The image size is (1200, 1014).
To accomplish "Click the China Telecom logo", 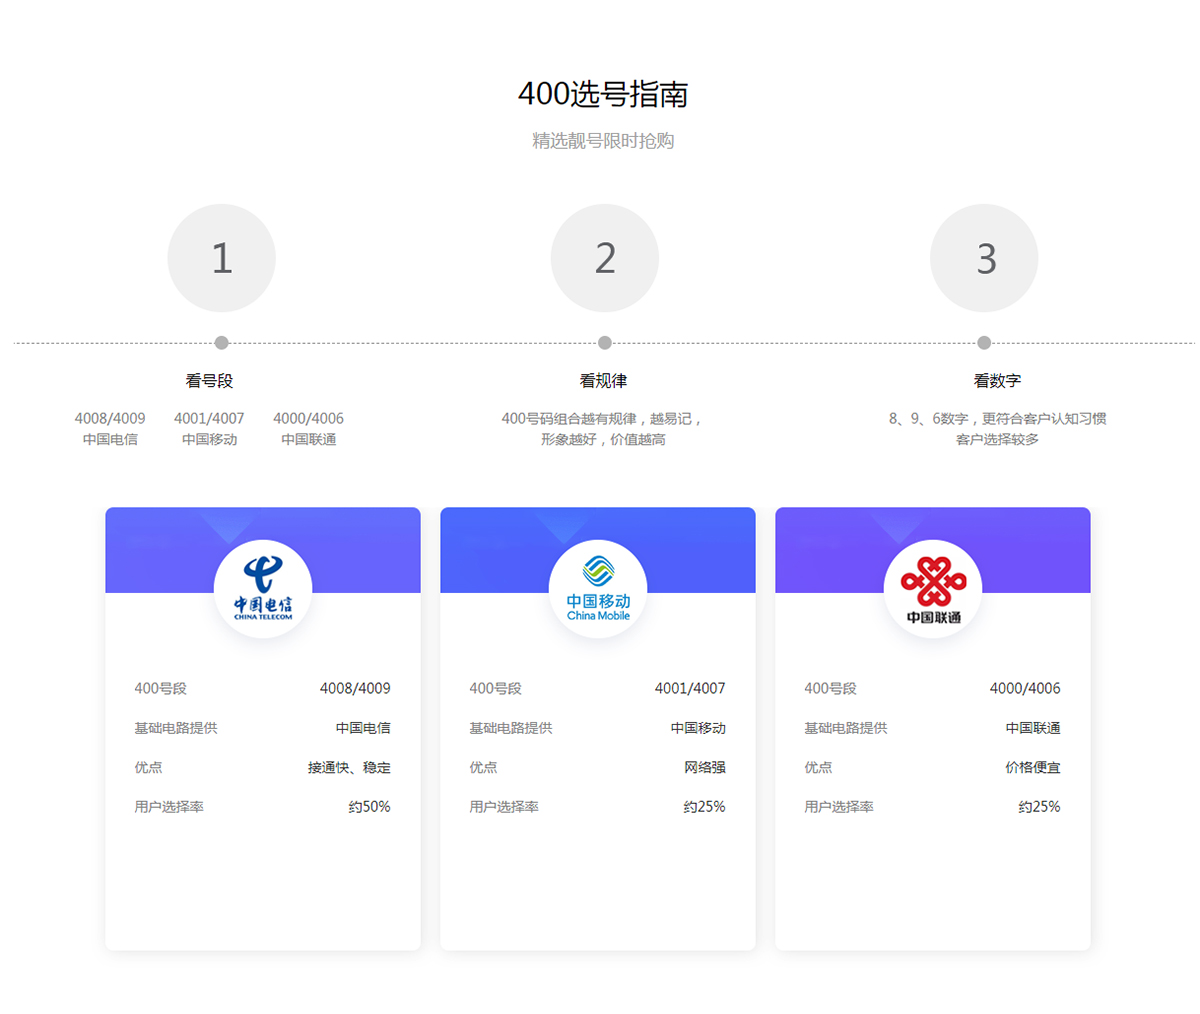I will pos(263,589).
